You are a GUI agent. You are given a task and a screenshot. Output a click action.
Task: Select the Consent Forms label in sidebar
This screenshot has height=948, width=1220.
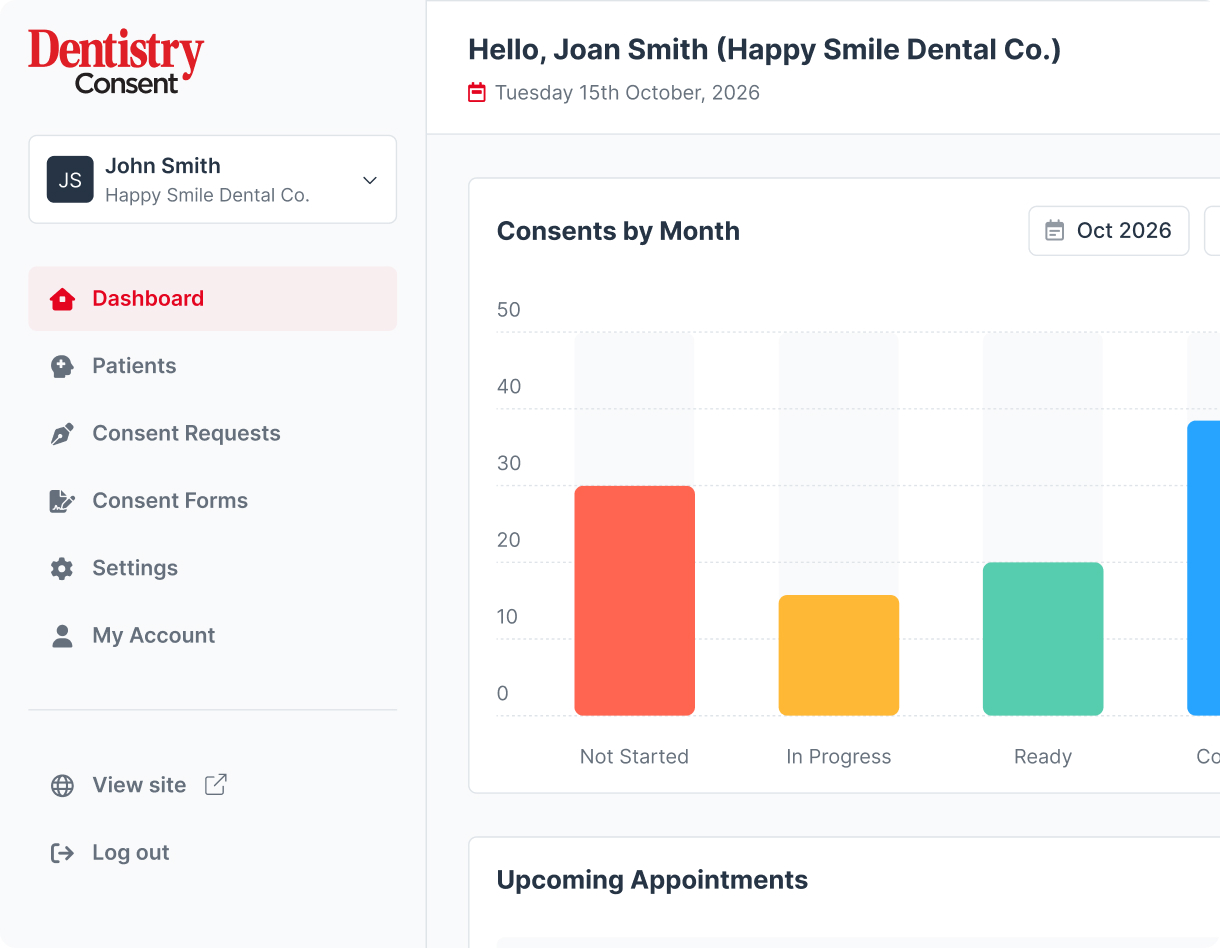[170, 501]
